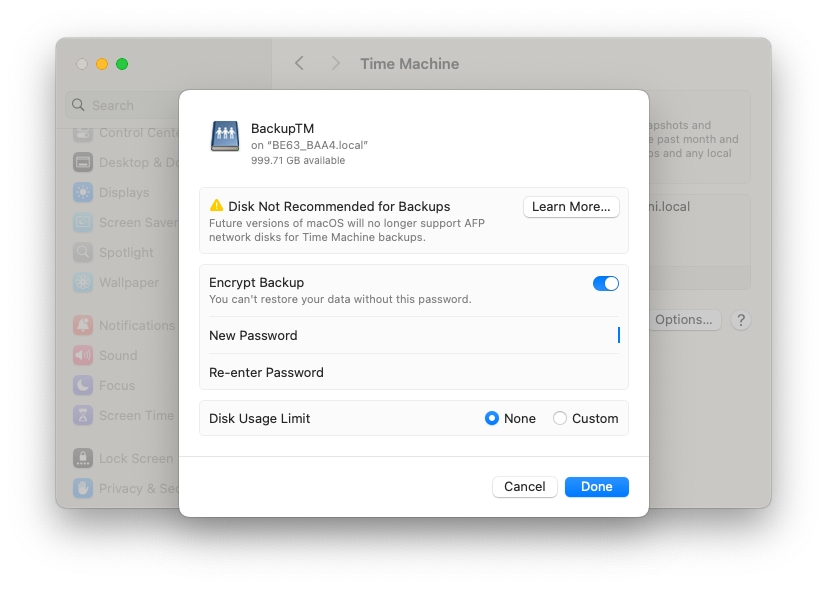Image resolution: width=827 pixels, height=591 pixels.
Task: Click the 'Disk Not Recommended for Backups' heading
Action: (339, 206)
